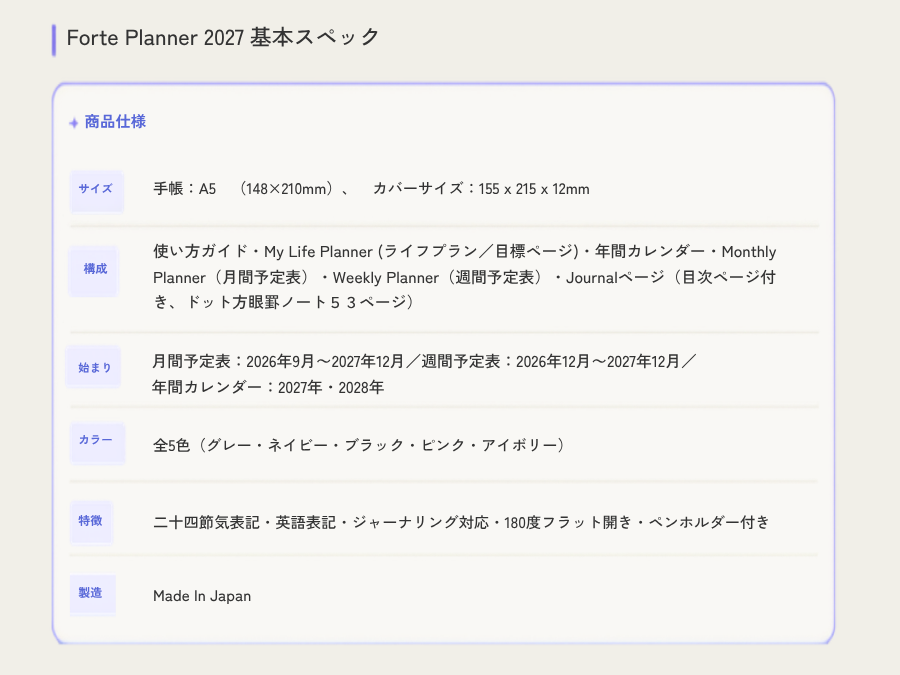
Task: Click the Forte Planner 2027 基本スペック title
Action: pos(223,38)
